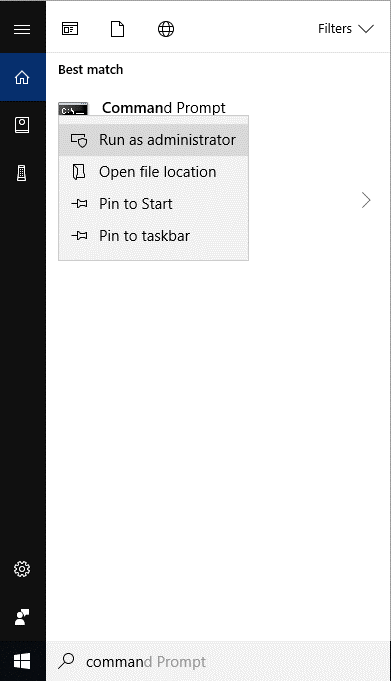Click the 'Best match' heading

pos(90,69)
